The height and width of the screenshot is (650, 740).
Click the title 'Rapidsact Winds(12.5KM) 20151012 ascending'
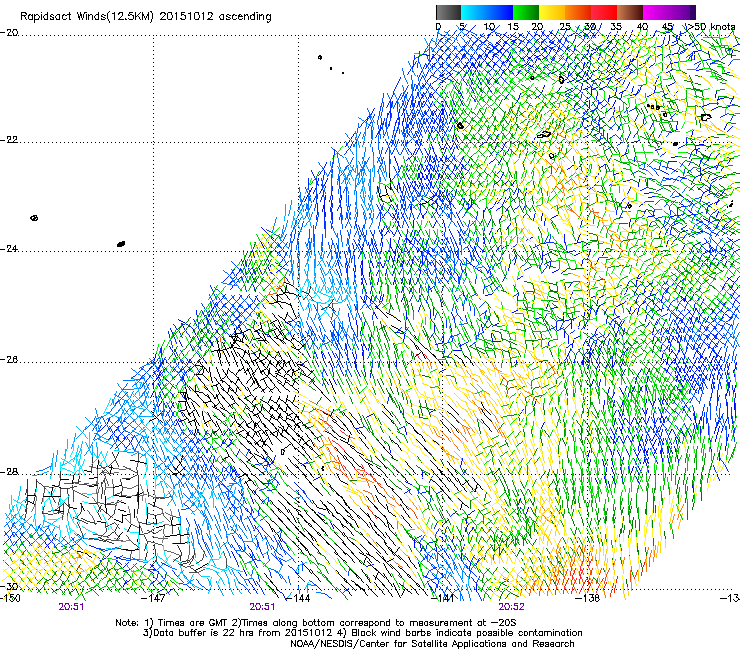coord(146,17)
